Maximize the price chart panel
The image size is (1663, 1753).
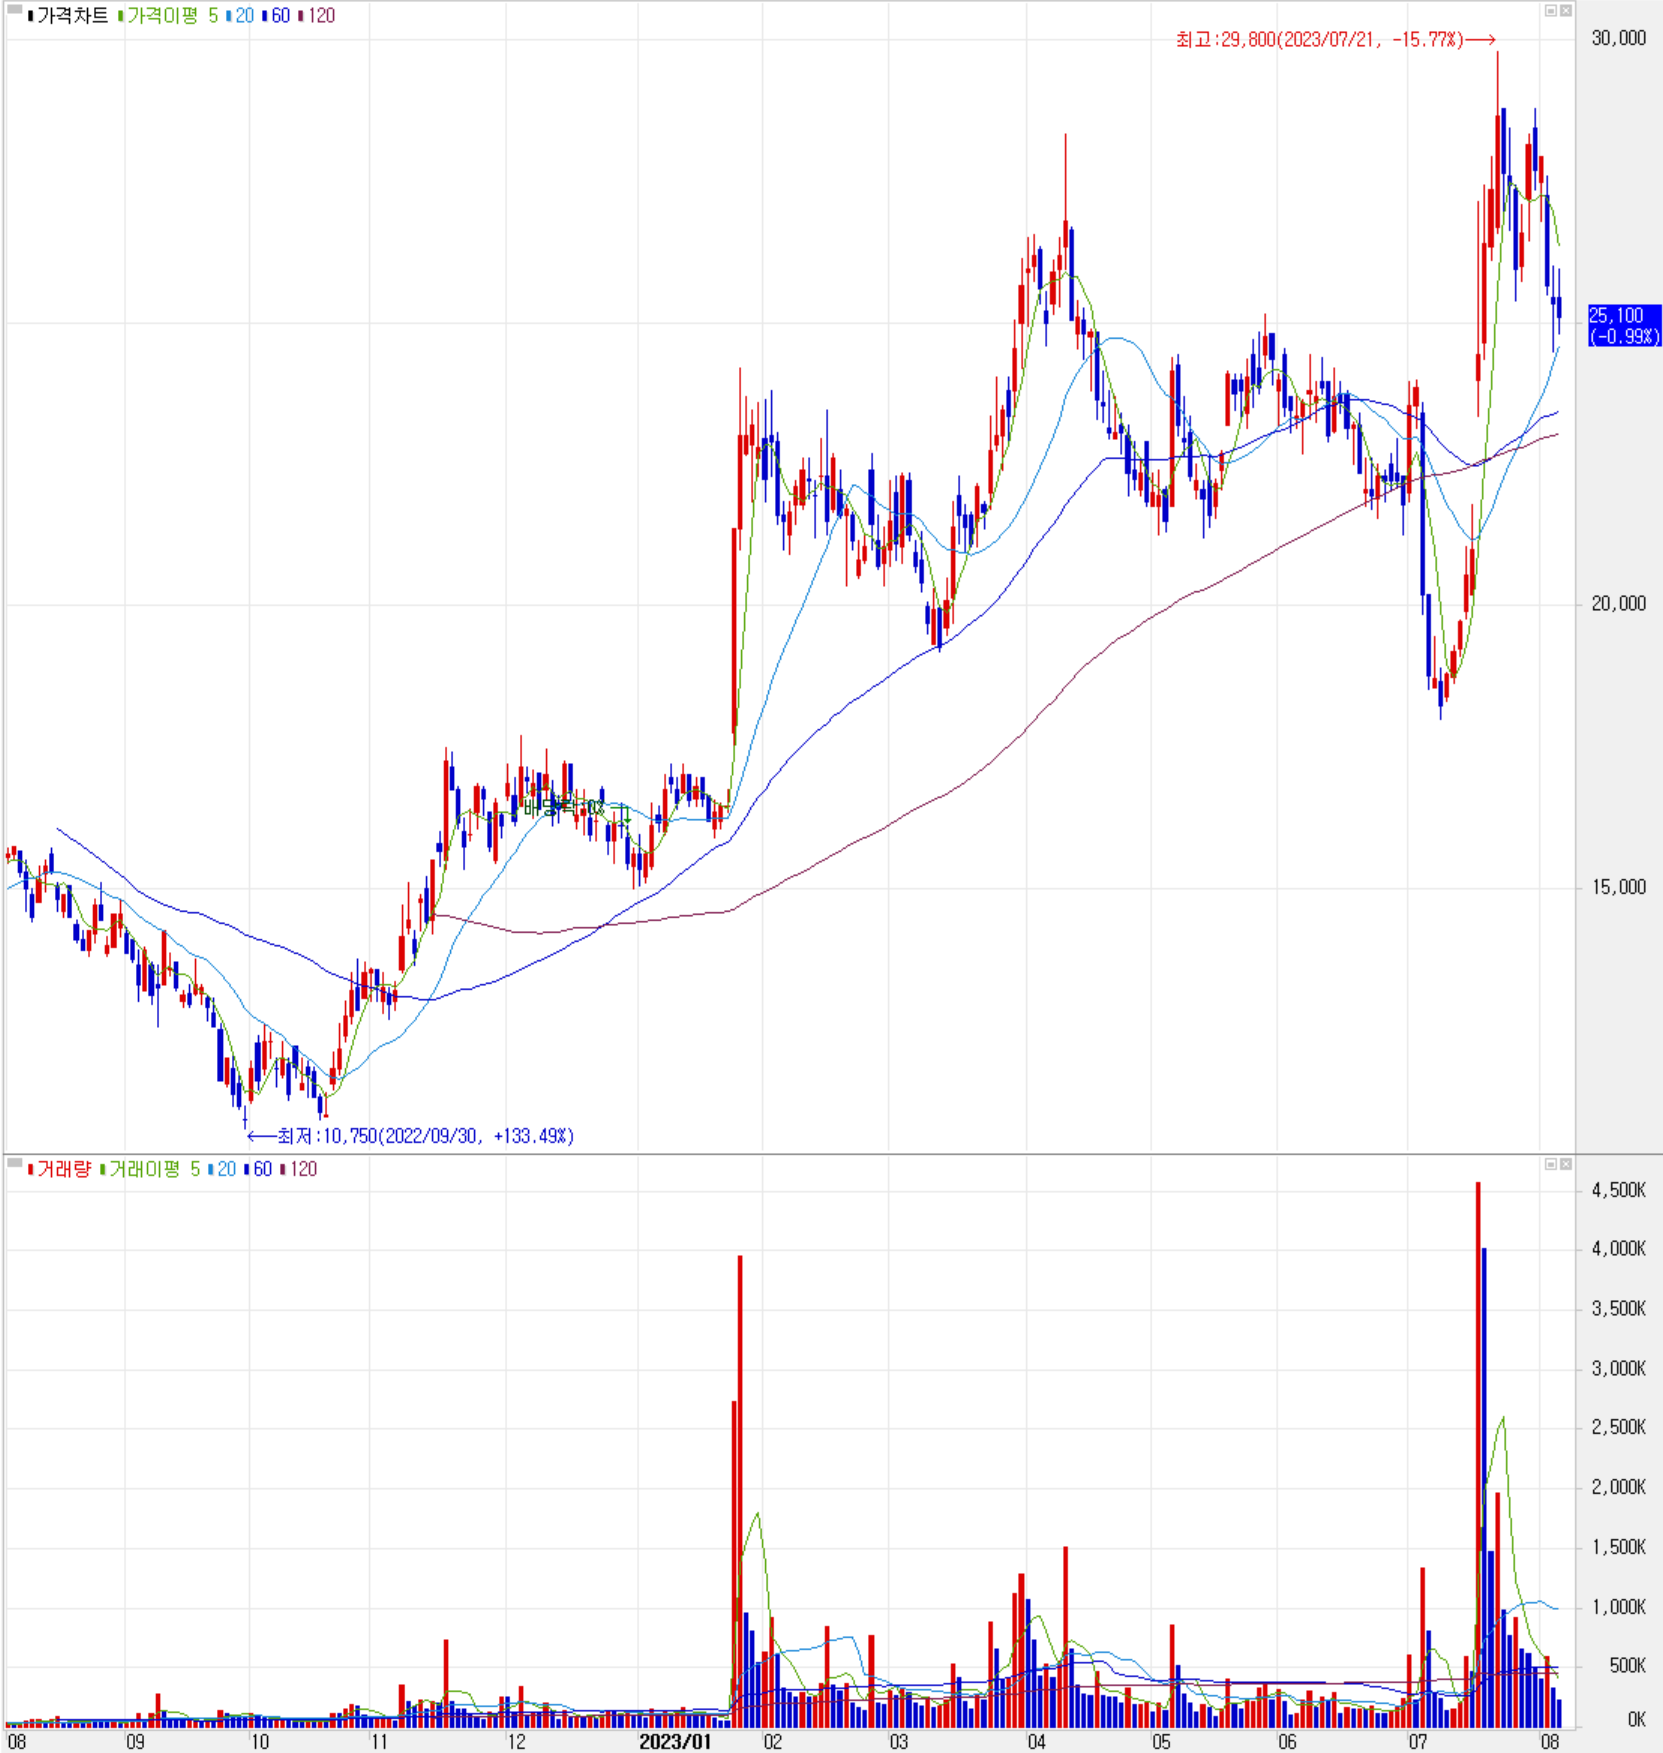tap(1551, 11)
